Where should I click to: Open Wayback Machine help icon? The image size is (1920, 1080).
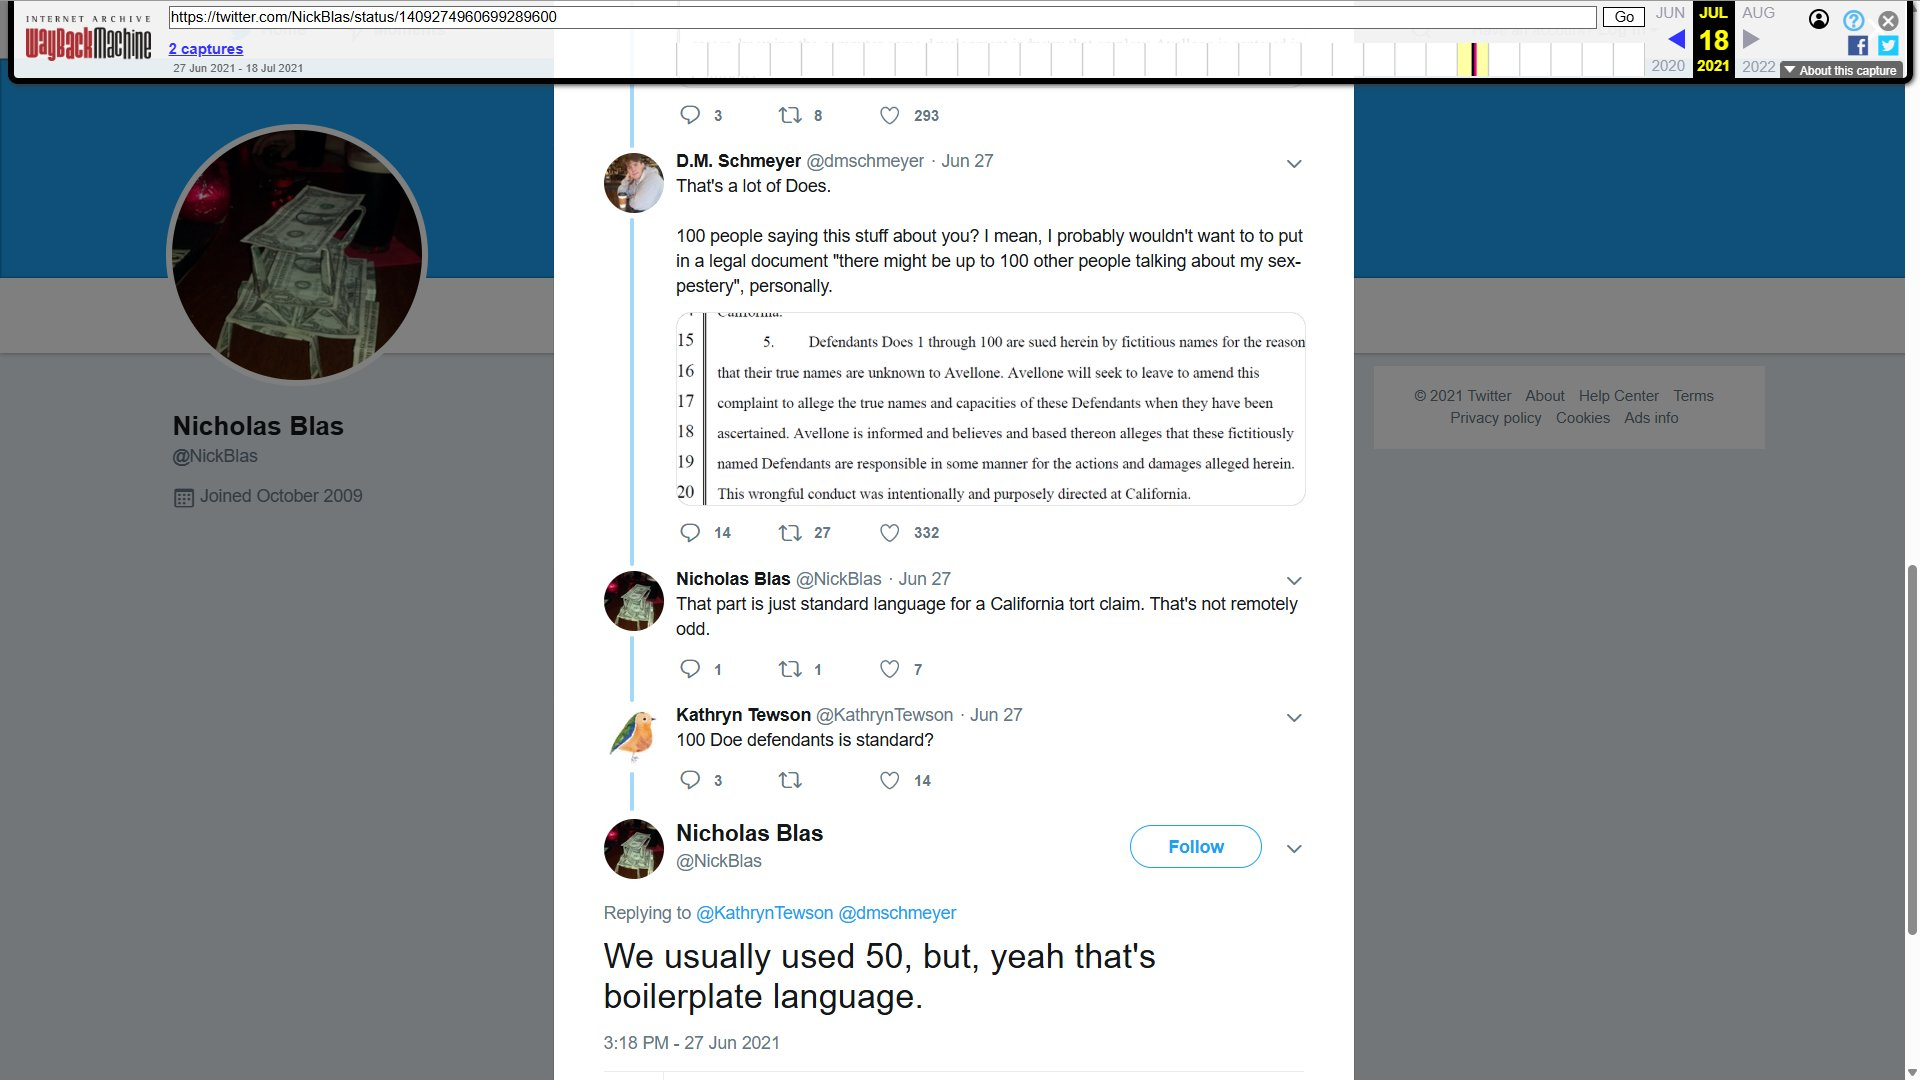point(1853,20)
